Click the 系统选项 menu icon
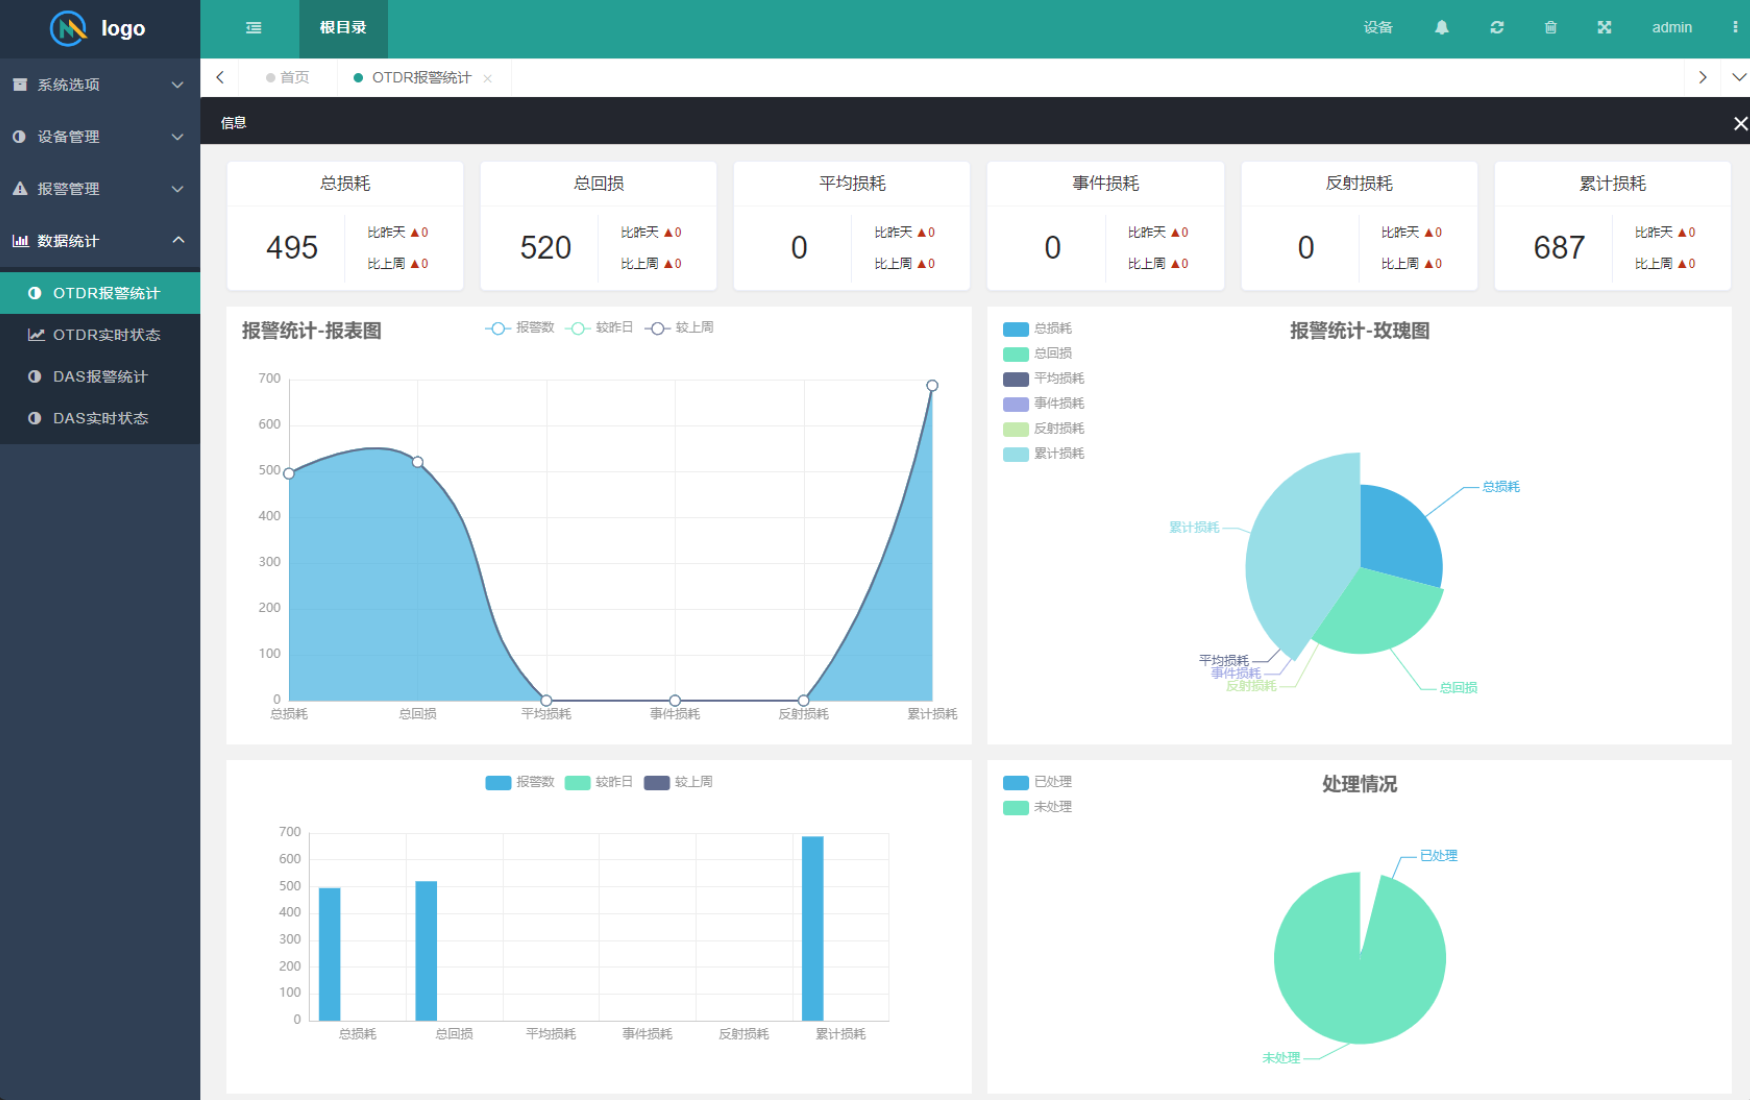Viewport: 1750px width, 1100px height. pos(20,85)
